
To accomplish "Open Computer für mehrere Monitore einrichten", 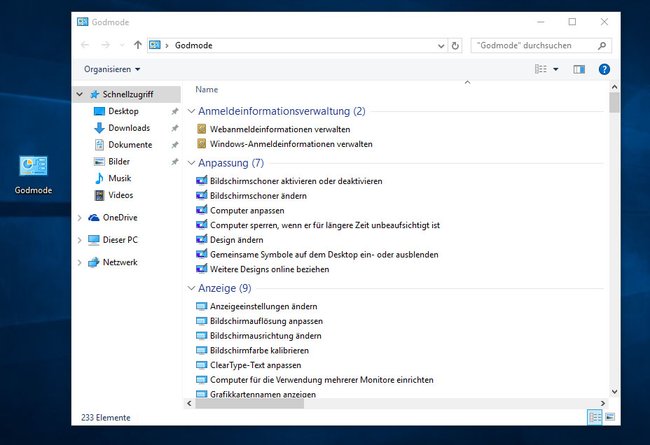I will (x=322, y=380).
